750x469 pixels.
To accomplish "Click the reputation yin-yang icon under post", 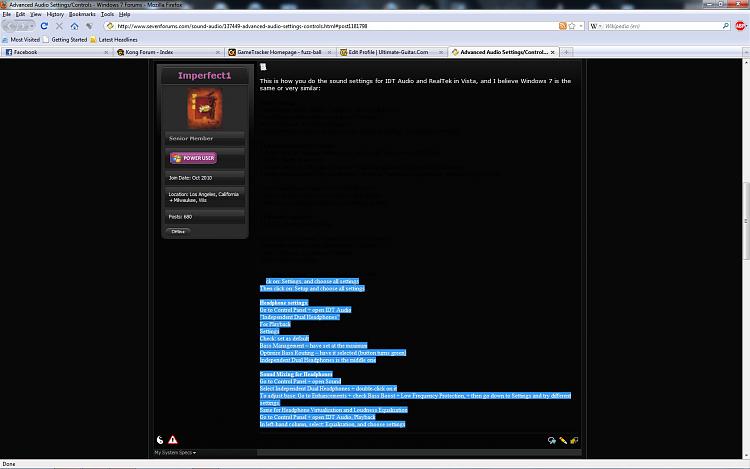I will [x=160, y=440].
